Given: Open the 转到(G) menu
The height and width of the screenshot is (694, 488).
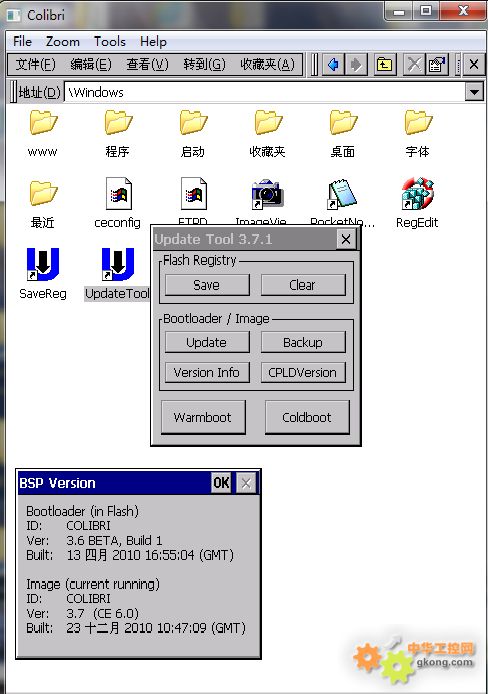Looking at the screenshot, I should click(204, 65).
